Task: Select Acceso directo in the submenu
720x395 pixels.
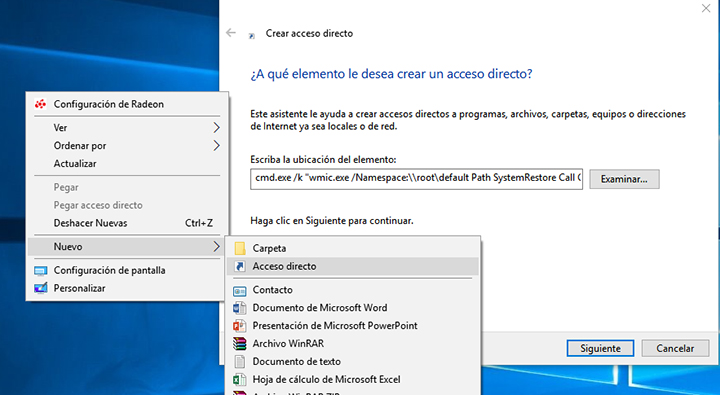Action: pyautogui.click(x=353, y=266)
